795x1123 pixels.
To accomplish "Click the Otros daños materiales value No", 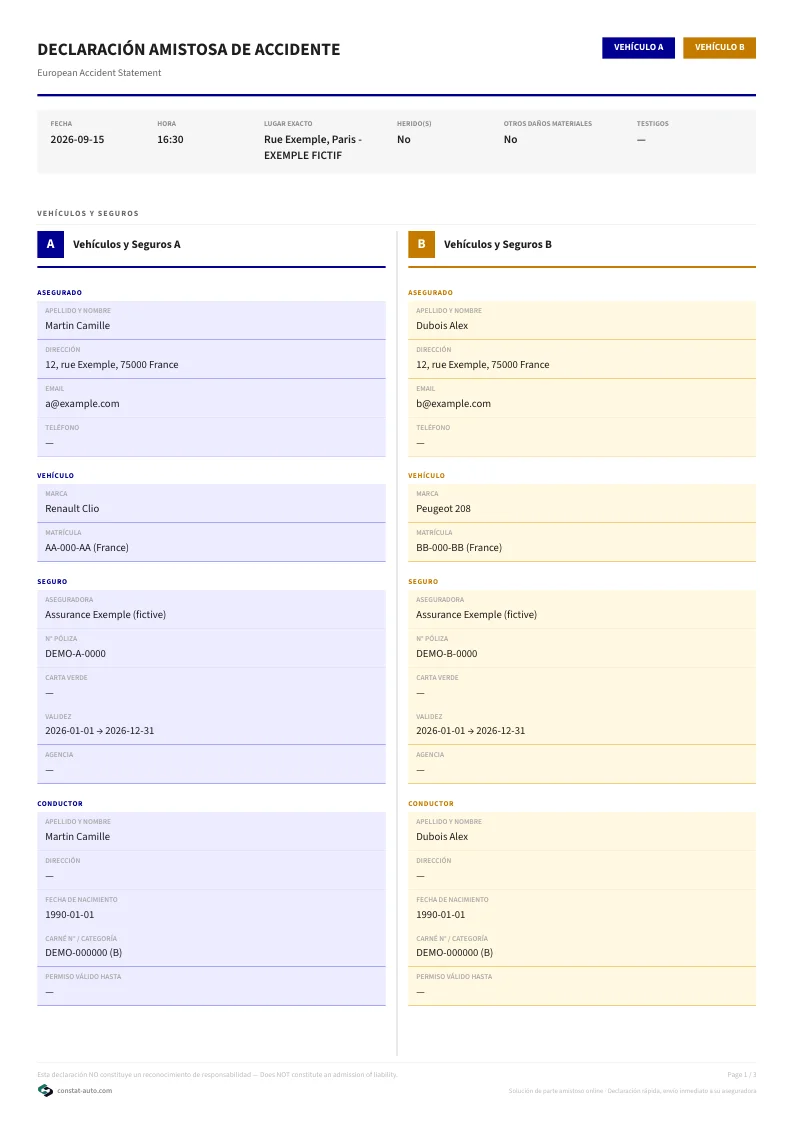I will coord(510,140).
